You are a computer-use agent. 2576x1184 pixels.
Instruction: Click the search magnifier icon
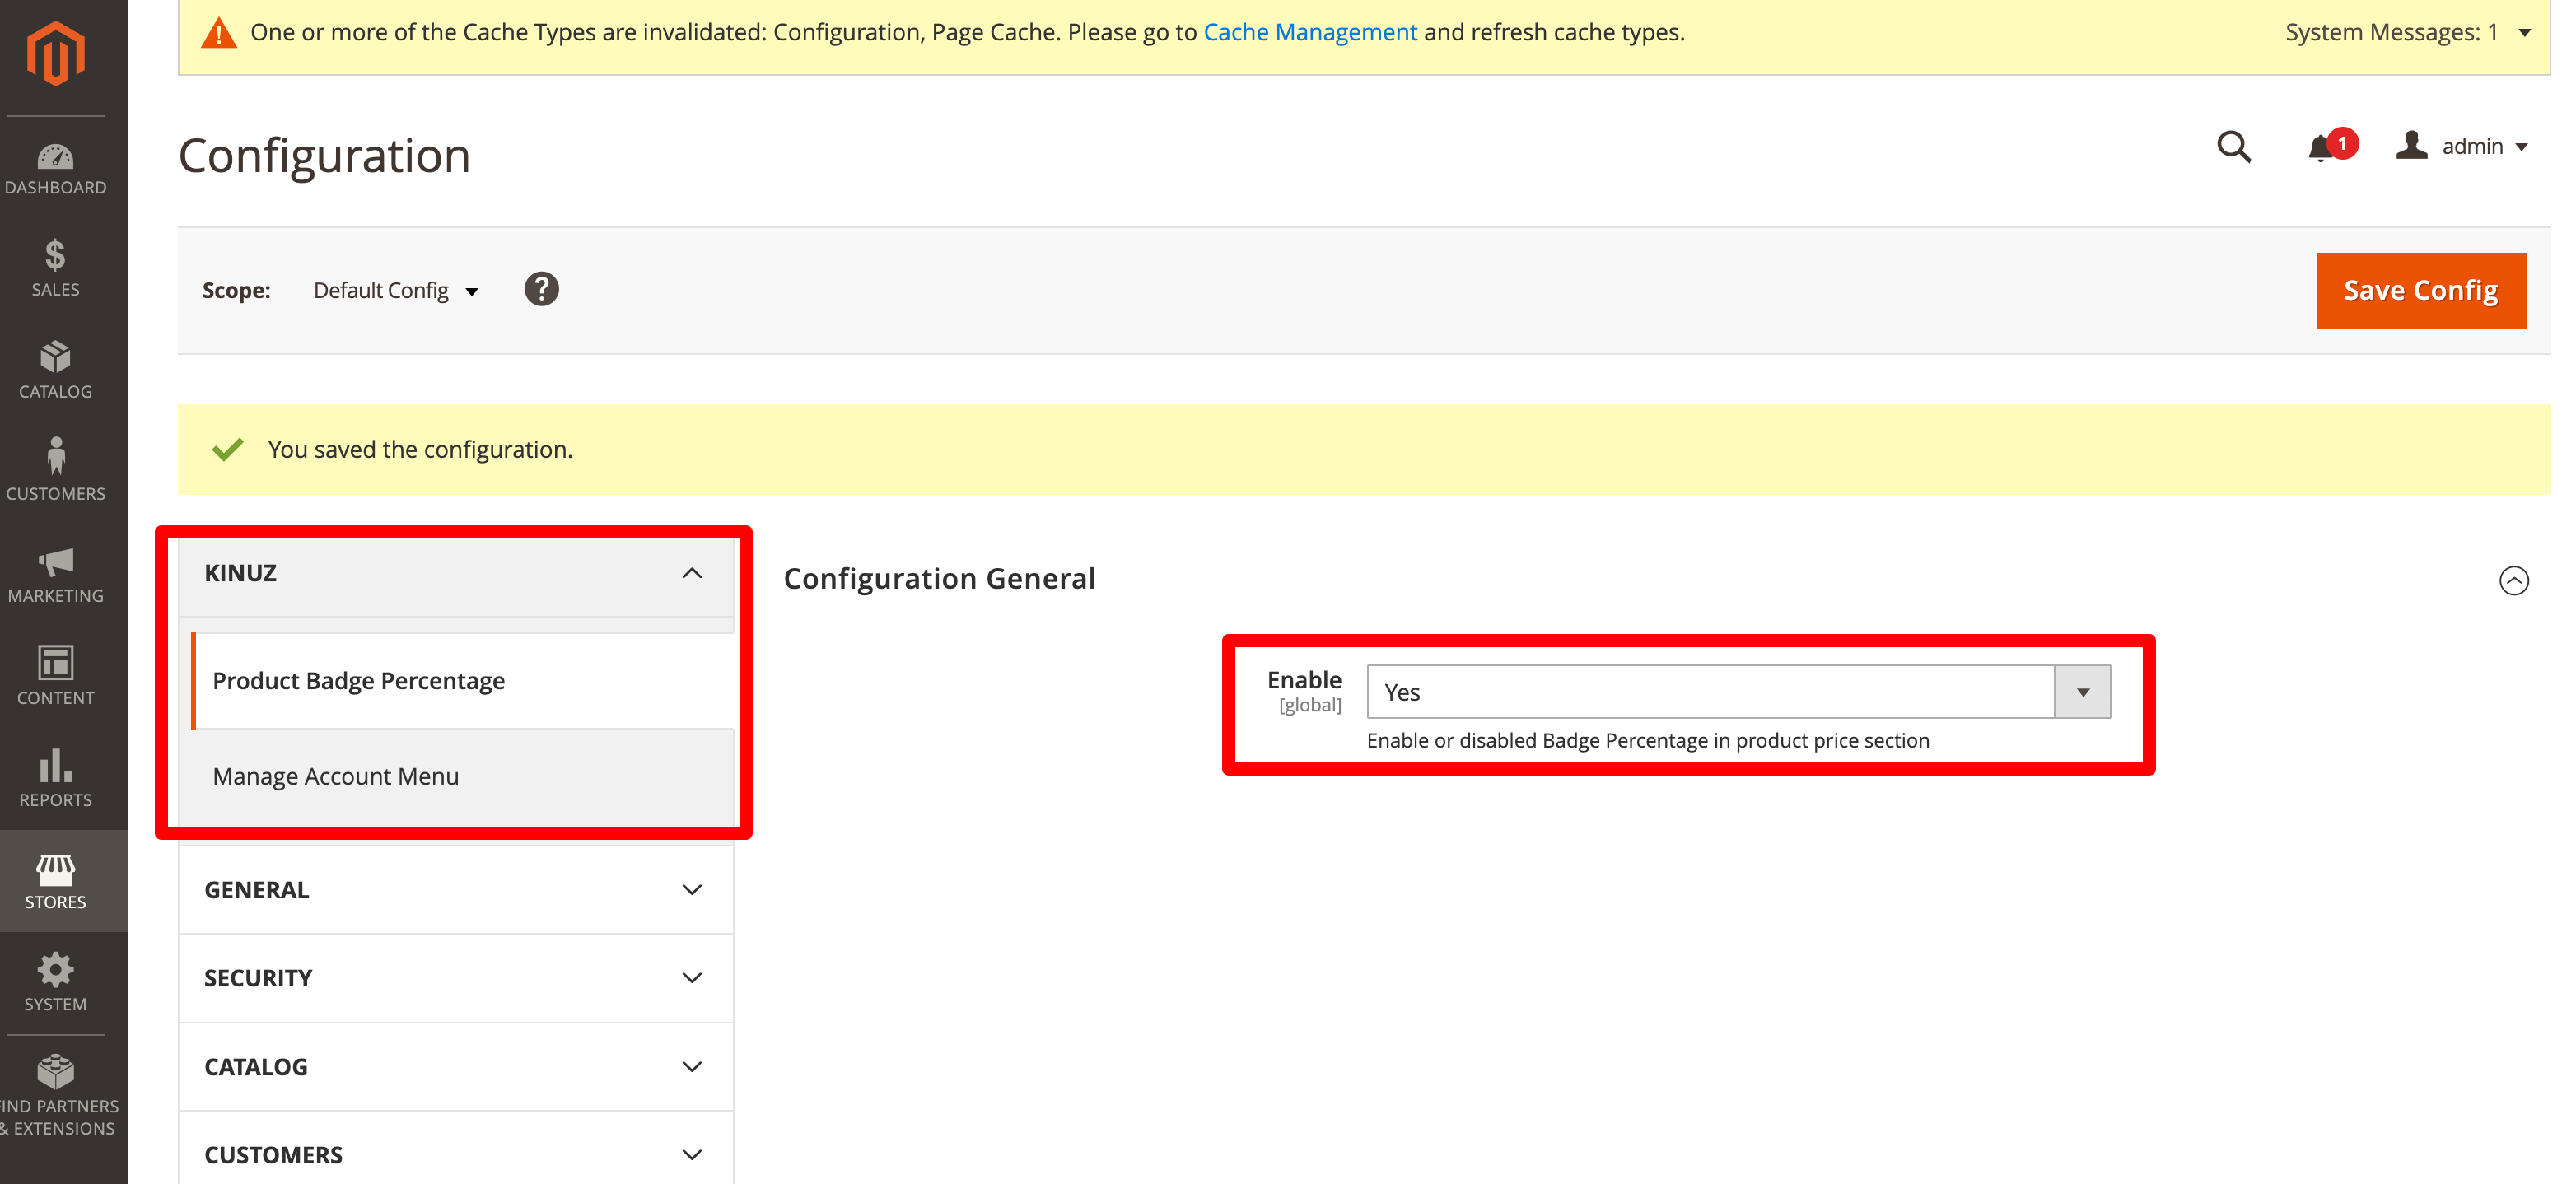click(2233, 147)
